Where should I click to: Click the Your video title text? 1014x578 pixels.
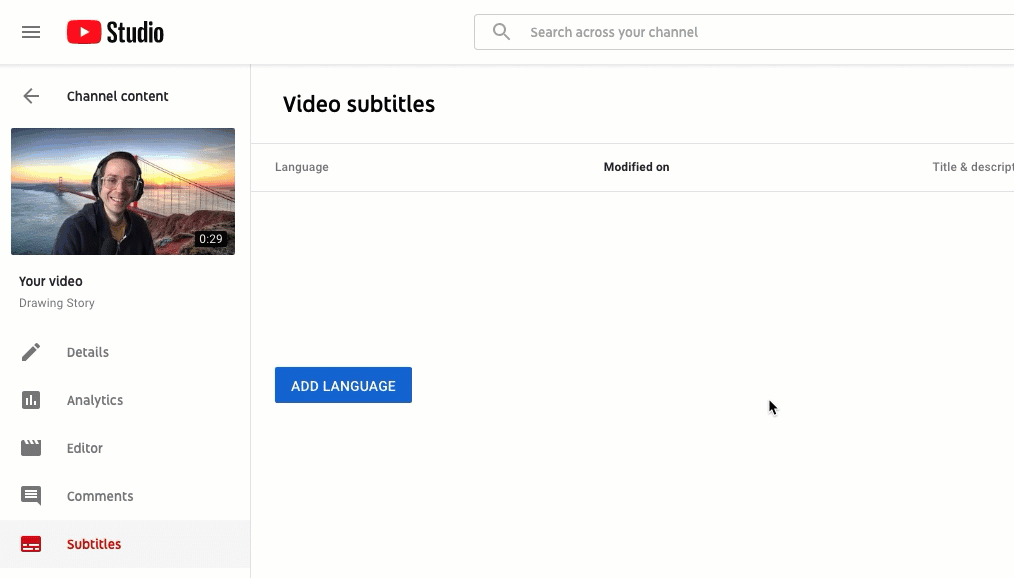coord(51,281)
